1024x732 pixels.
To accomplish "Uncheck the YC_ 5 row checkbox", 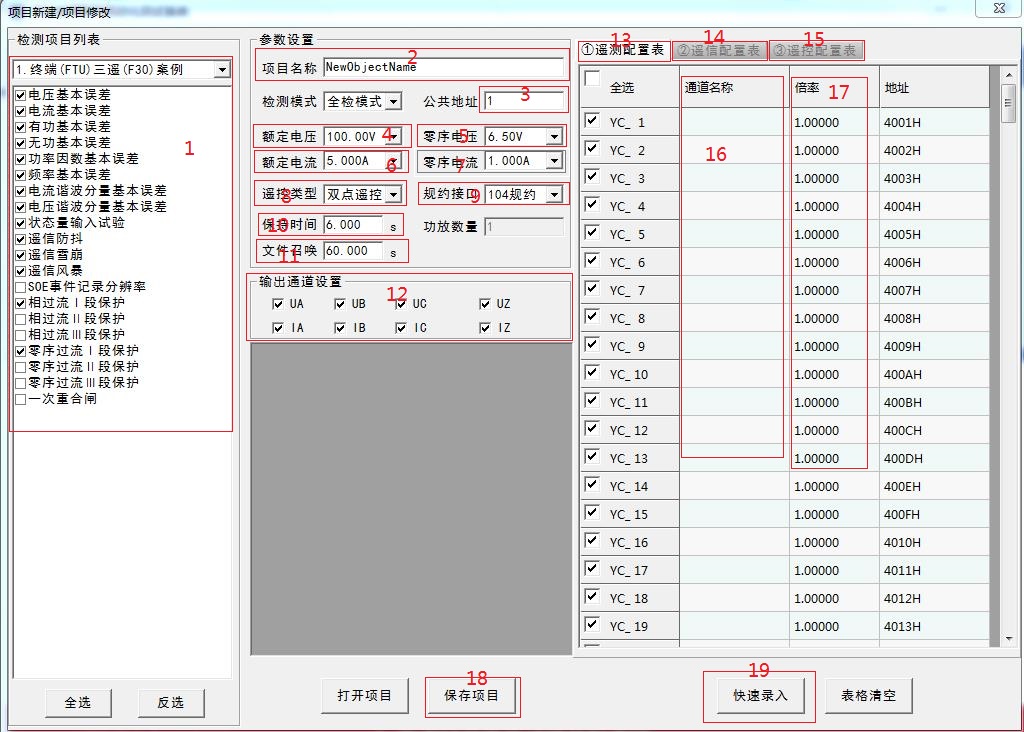I will [x=592, y=233].
